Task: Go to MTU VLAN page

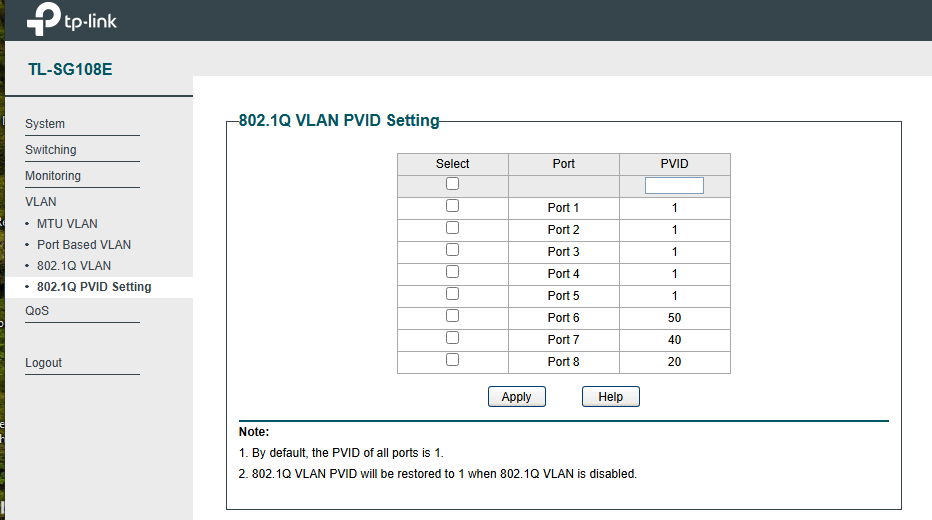Action: point(67,224)
